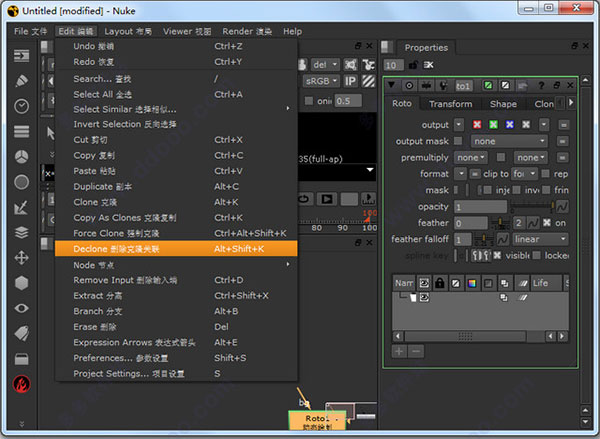
Task: Click the add shape plus button
Action: coord(399,351)
